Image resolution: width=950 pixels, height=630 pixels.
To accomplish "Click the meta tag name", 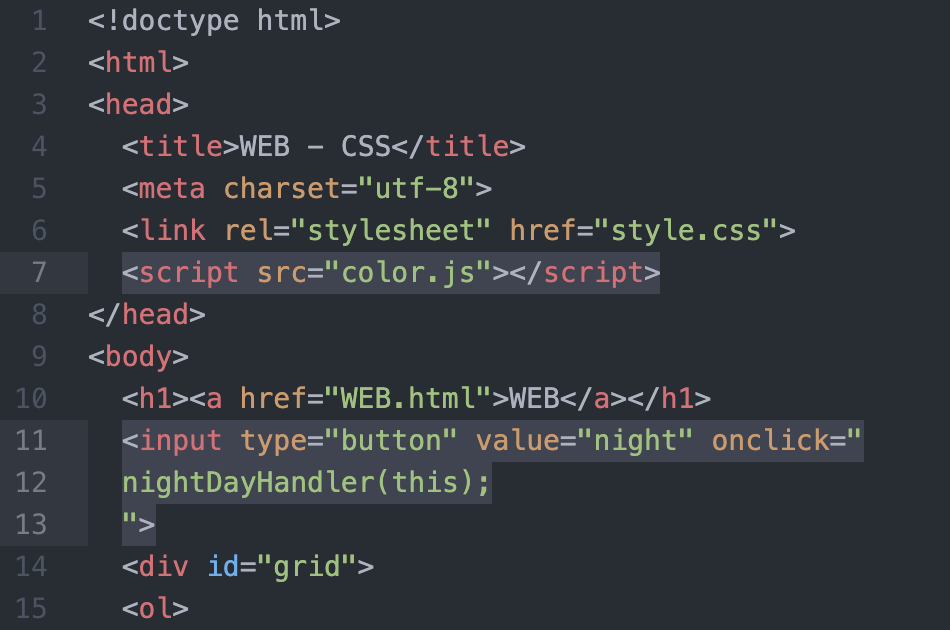I will (x=173, y=189).
